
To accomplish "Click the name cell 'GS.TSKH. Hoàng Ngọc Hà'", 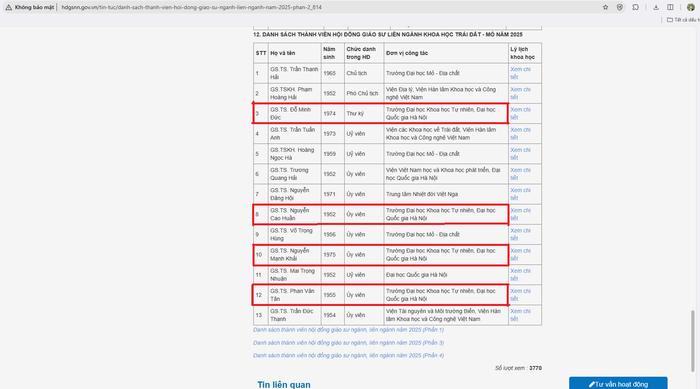I will (x=294, y=154).
